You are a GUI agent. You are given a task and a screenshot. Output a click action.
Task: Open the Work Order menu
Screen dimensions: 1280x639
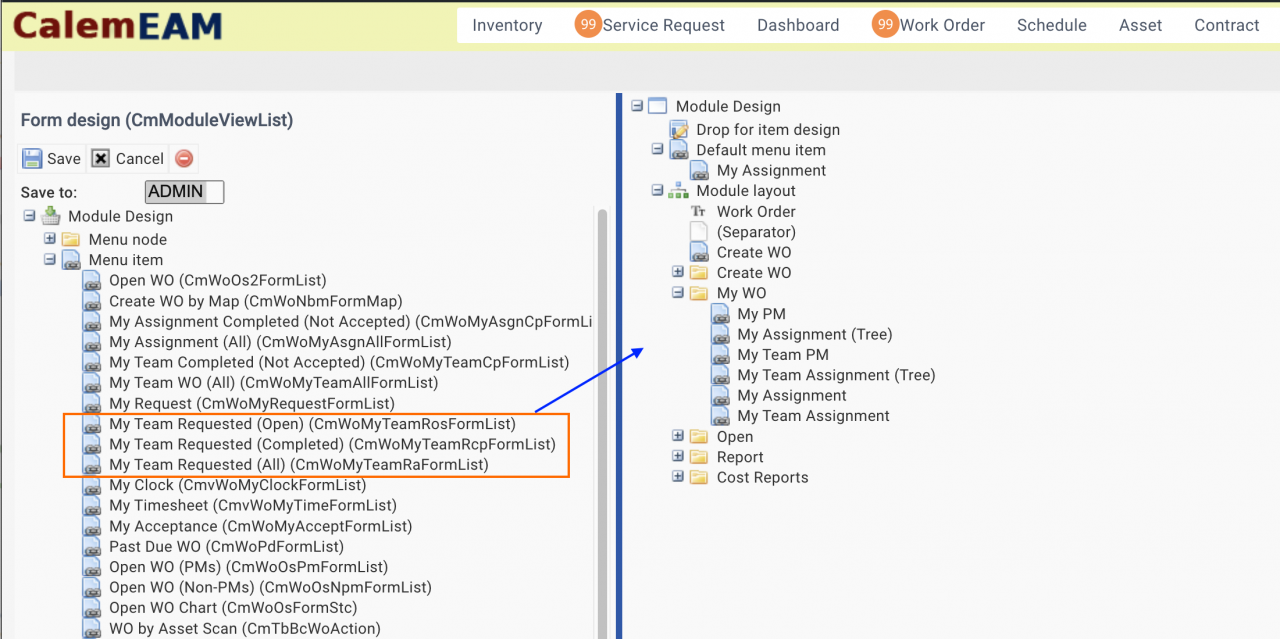942,25
